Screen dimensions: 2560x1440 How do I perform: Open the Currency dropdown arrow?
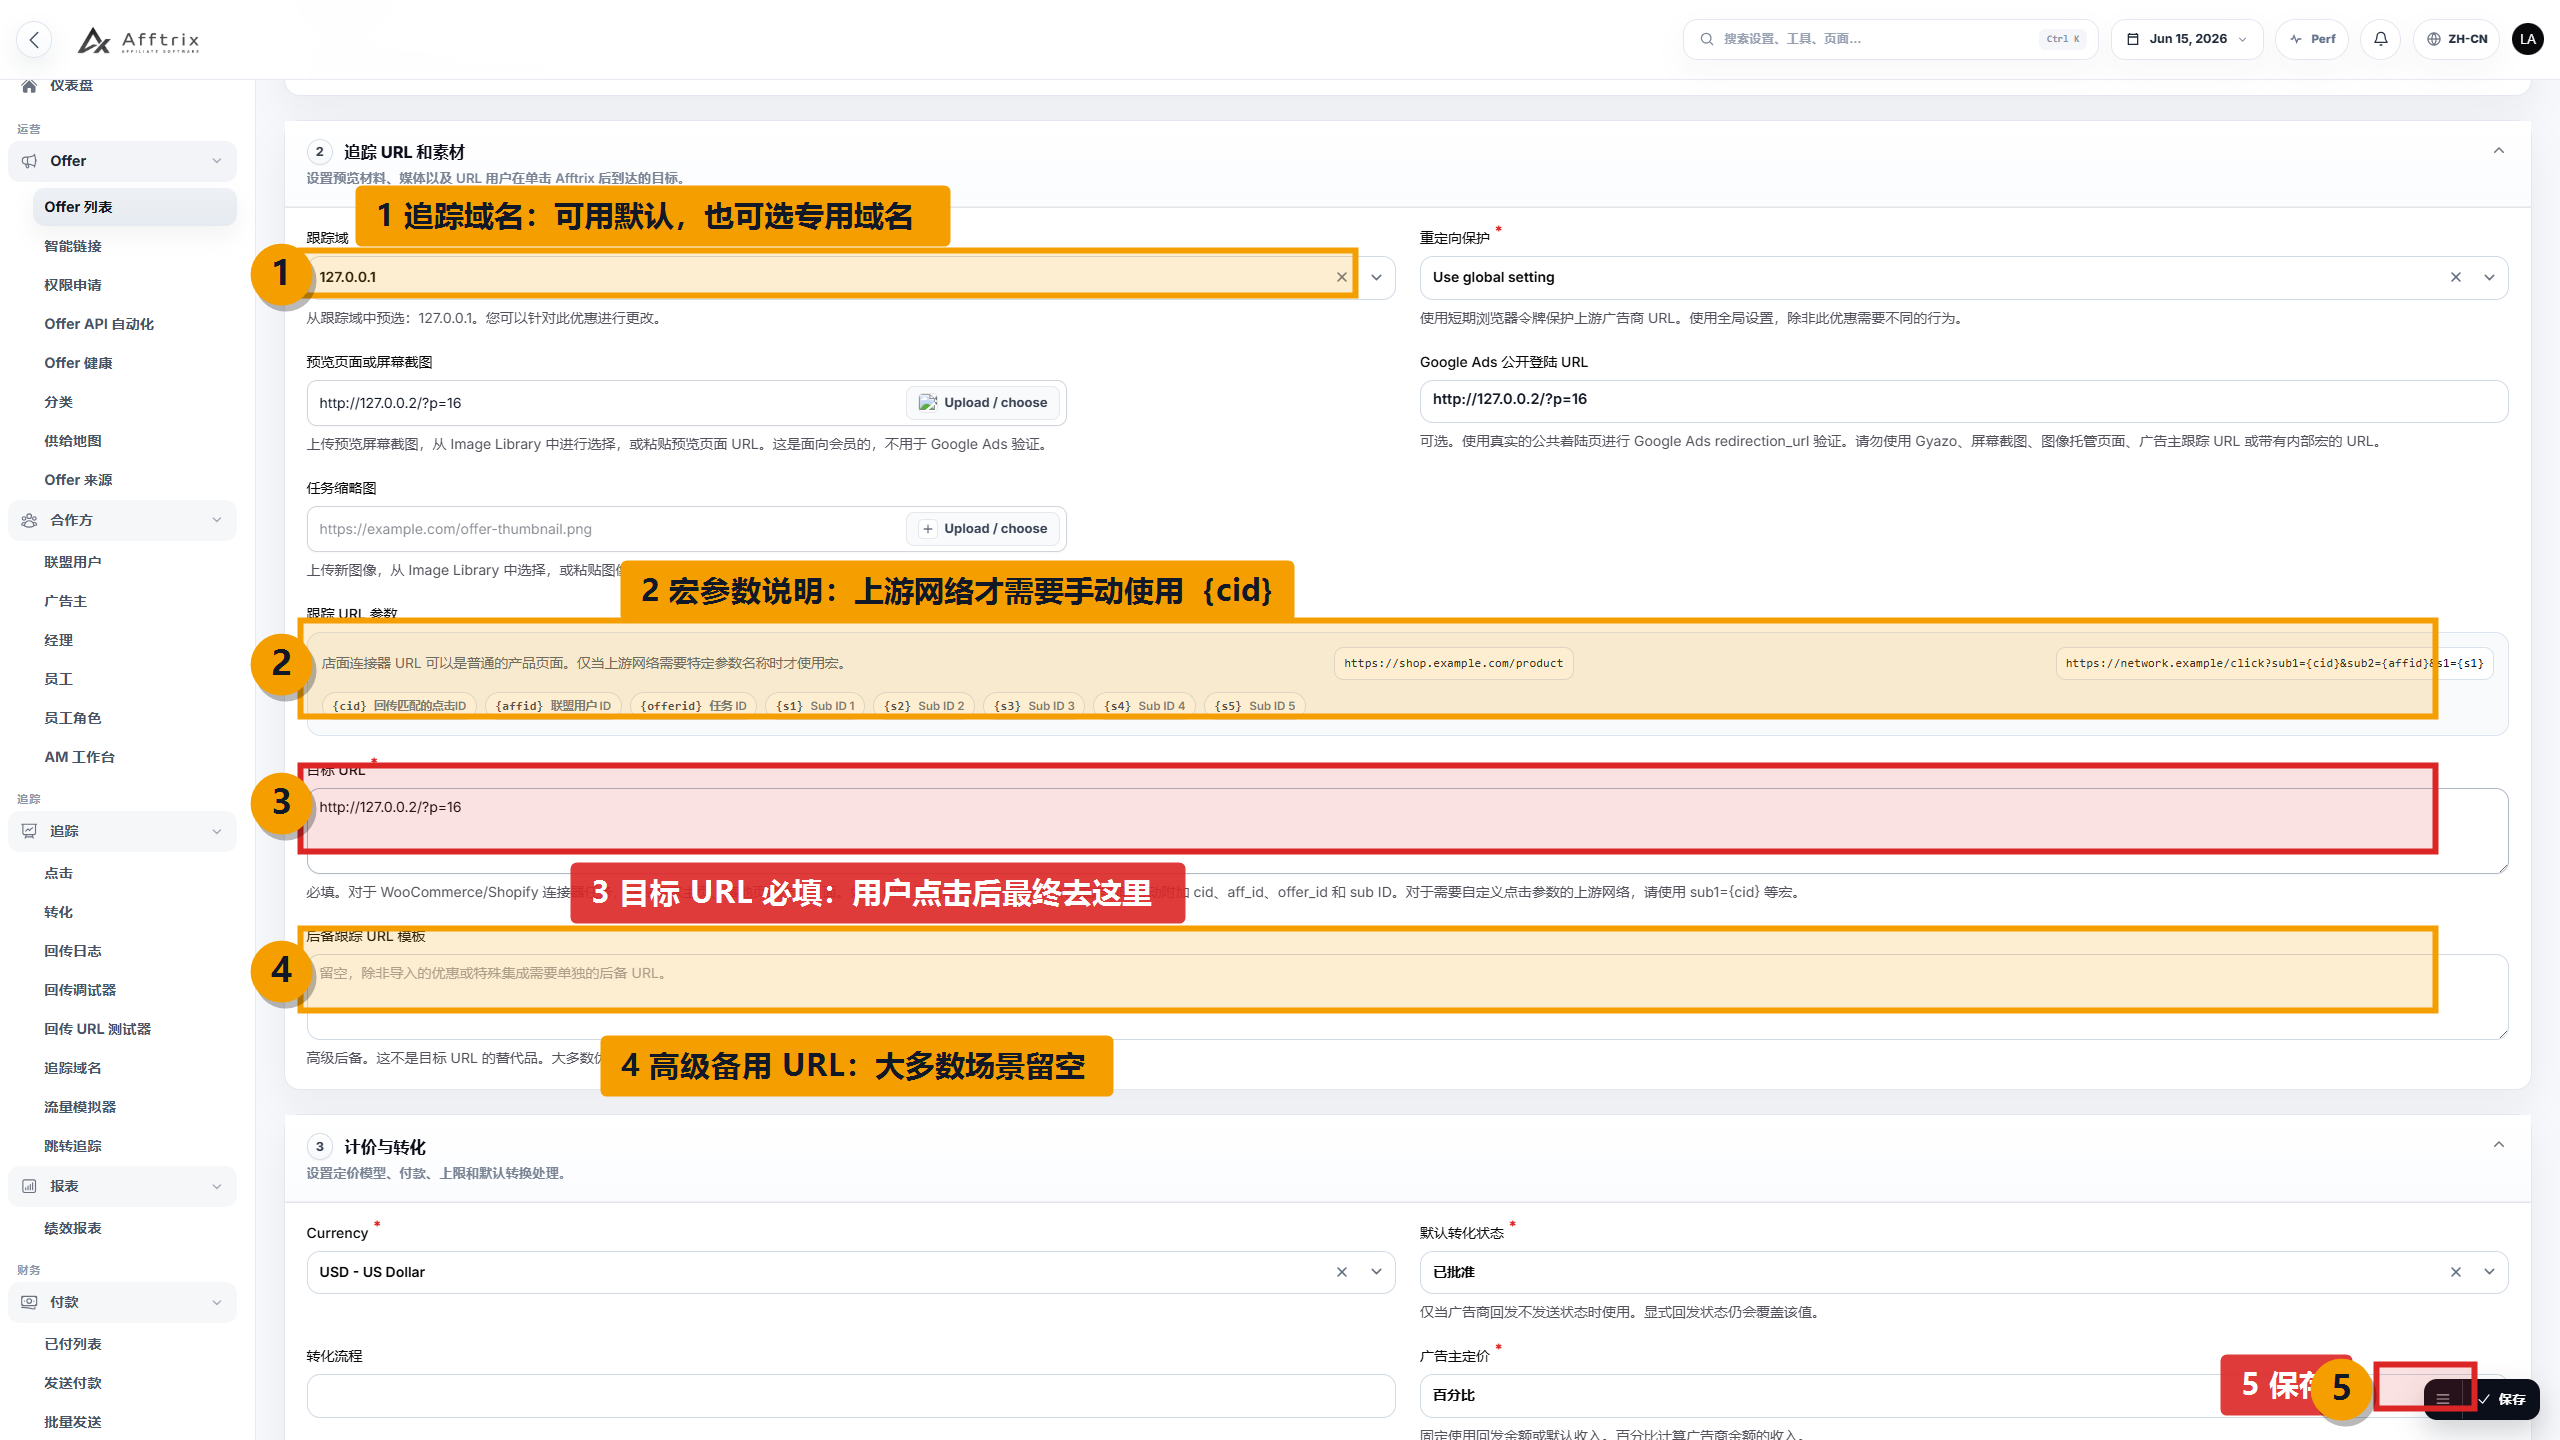click(1376, 1272)
